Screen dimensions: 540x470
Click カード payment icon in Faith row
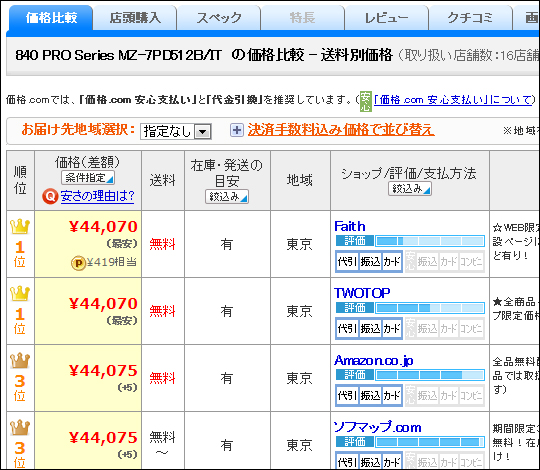392,262
